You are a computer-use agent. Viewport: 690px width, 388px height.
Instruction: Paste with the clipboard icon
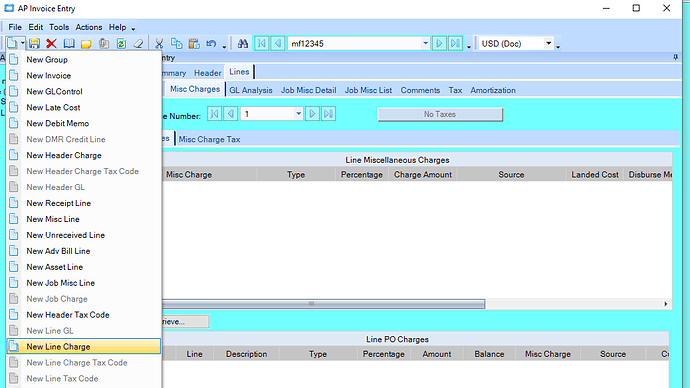[194, 44]
